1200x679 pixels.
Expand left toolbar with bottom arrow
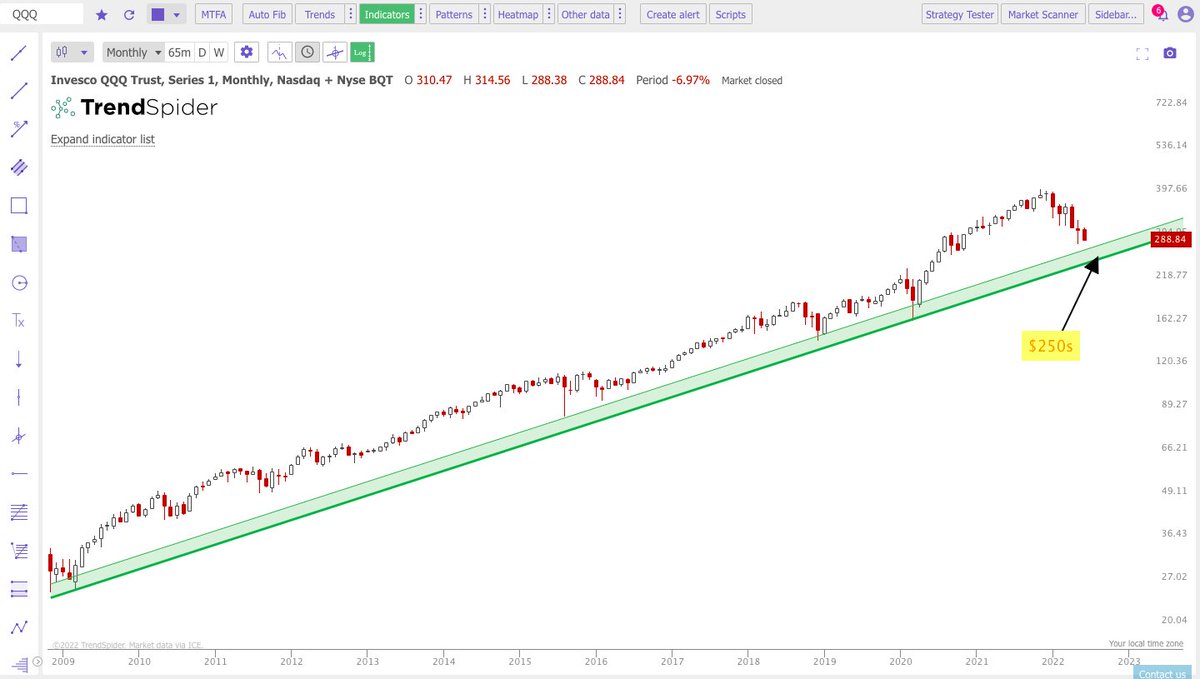tap(37, 661)
